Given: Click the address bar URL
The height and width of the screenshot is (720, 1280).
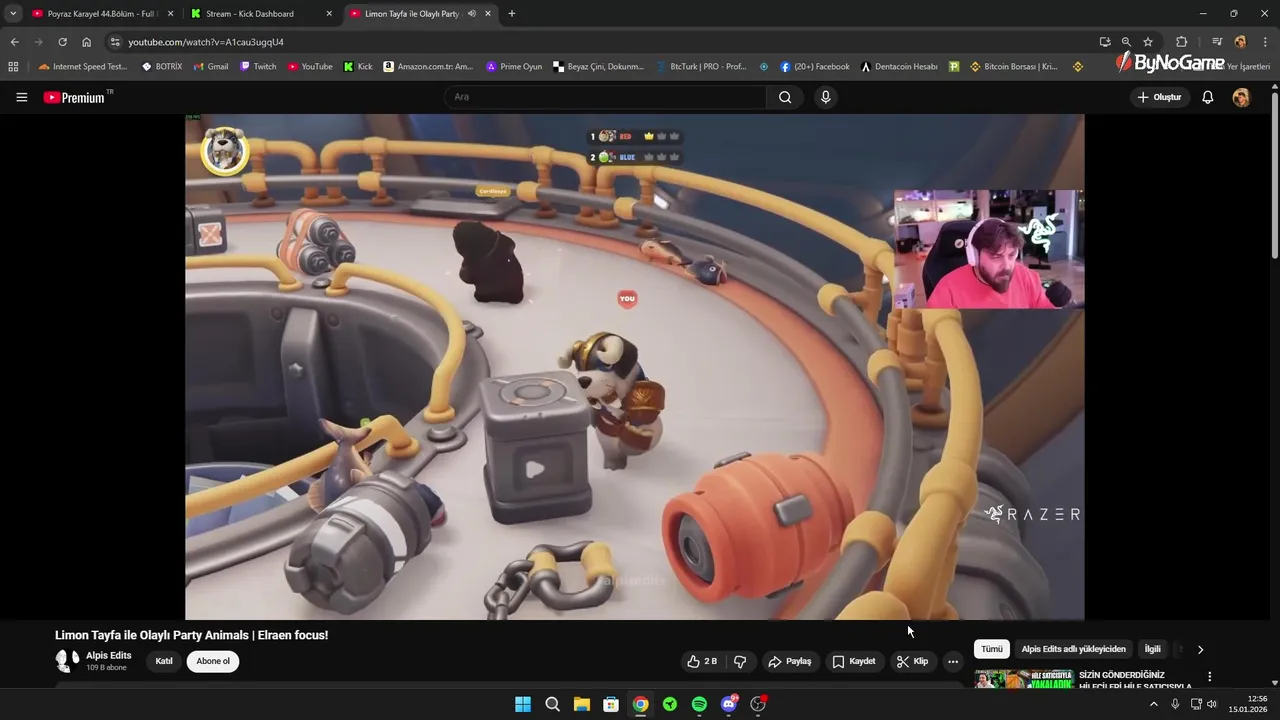Looking at the screenshot, I should tap(206, 42).
